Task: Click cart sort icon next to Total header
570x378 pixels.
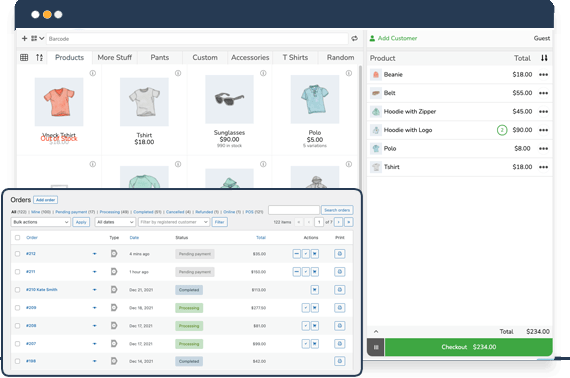Action: tap(544, 58)
